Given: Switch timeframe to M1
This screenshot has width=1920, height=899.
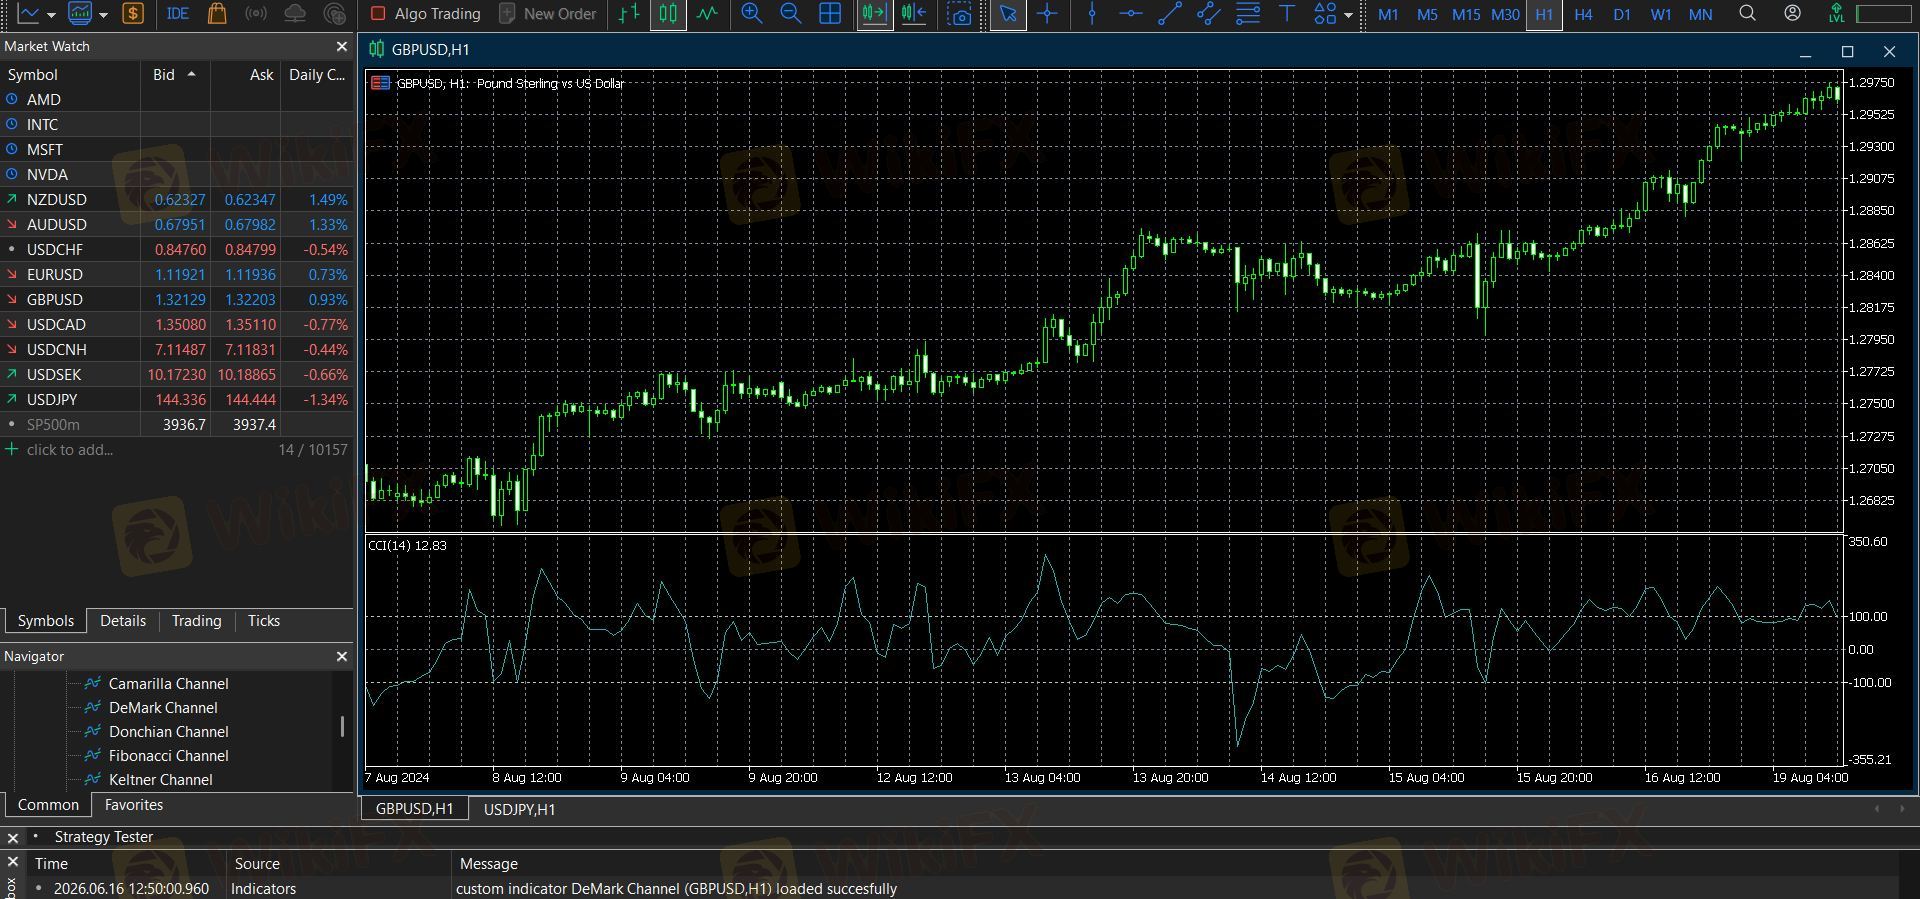Looking at the screenshot, I should coord(1388,14).
